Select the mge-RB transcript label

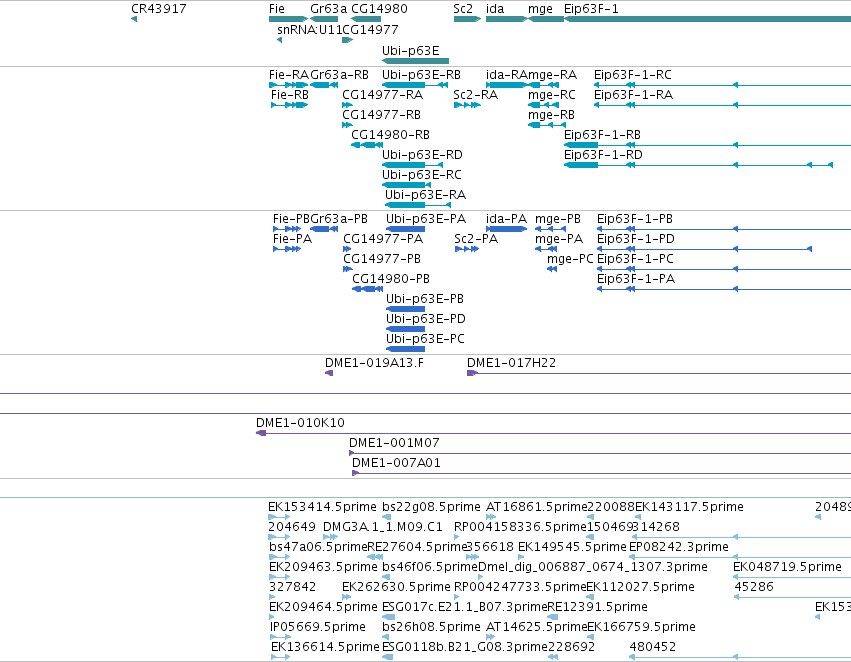pyautogui.click(x=551, y=114)
